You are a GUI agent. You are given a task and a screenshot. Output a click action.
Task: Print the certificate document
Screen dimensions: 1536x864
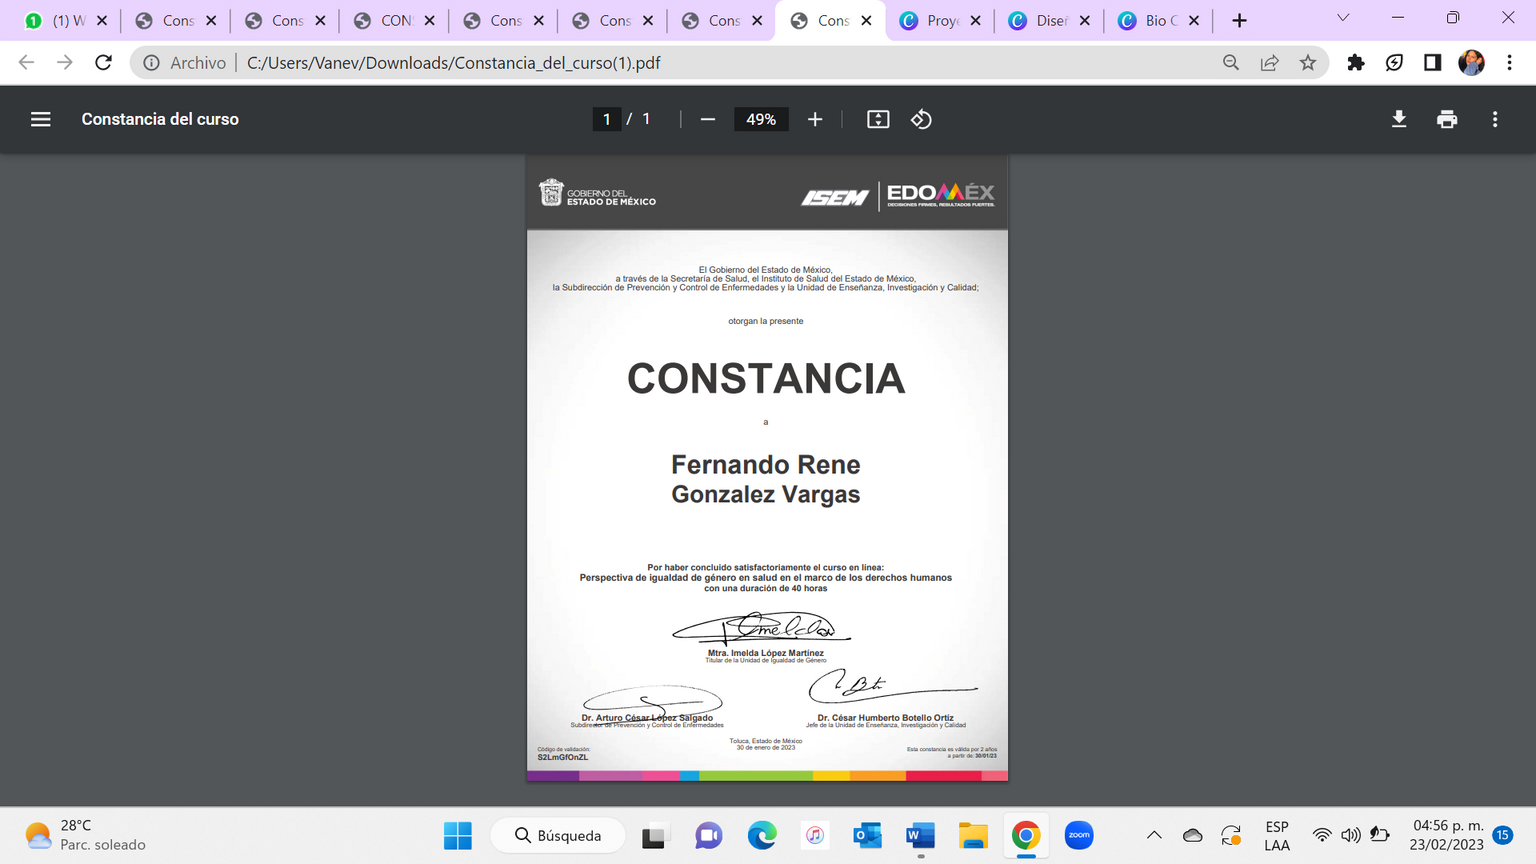pos(1447,119)
